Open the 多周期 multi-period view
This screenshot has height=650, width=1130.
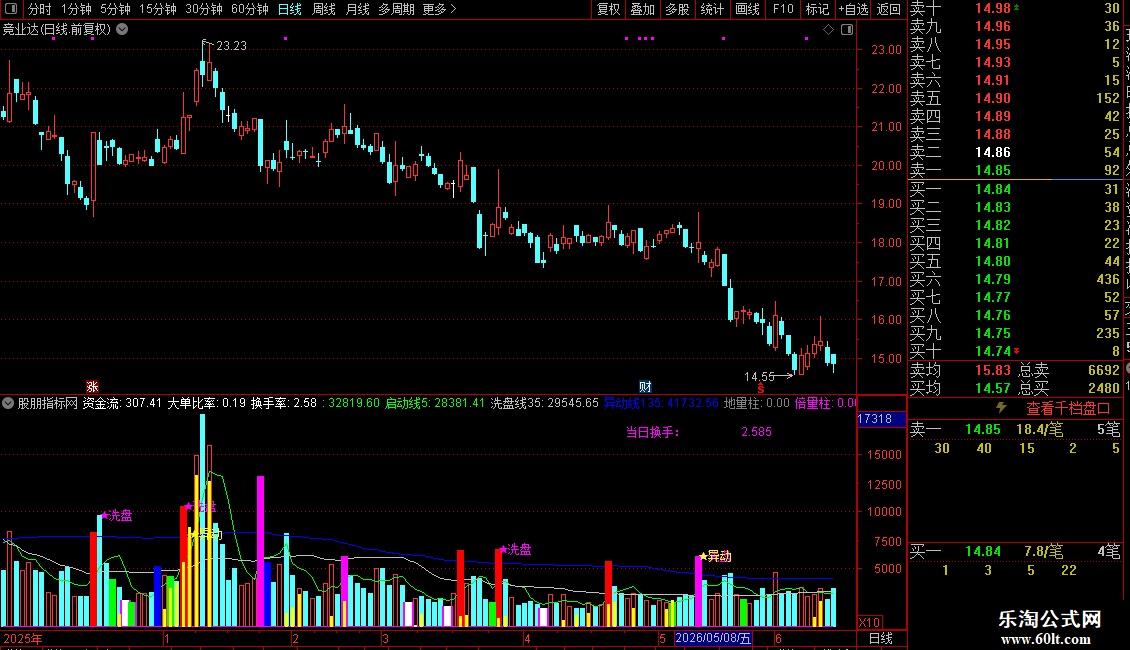click(396, 9)
